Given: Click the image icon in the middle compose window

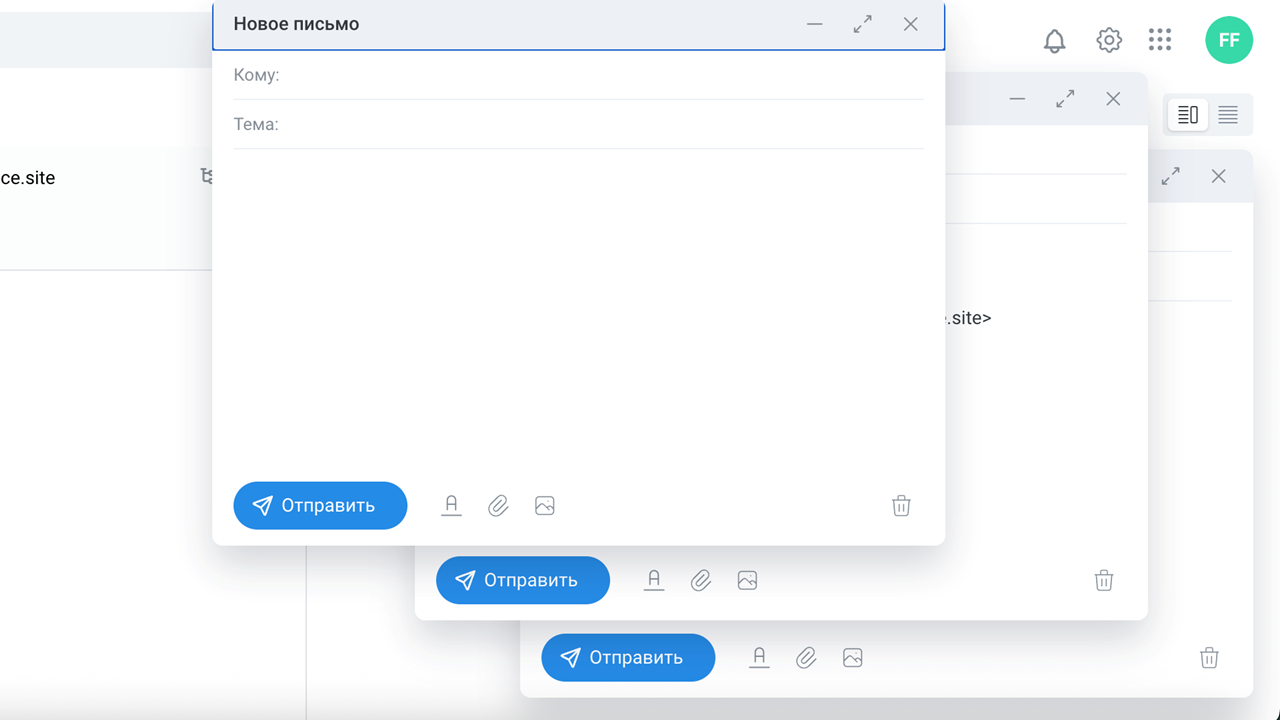Looking at the screenshot, I should click(x=747, y=580).
